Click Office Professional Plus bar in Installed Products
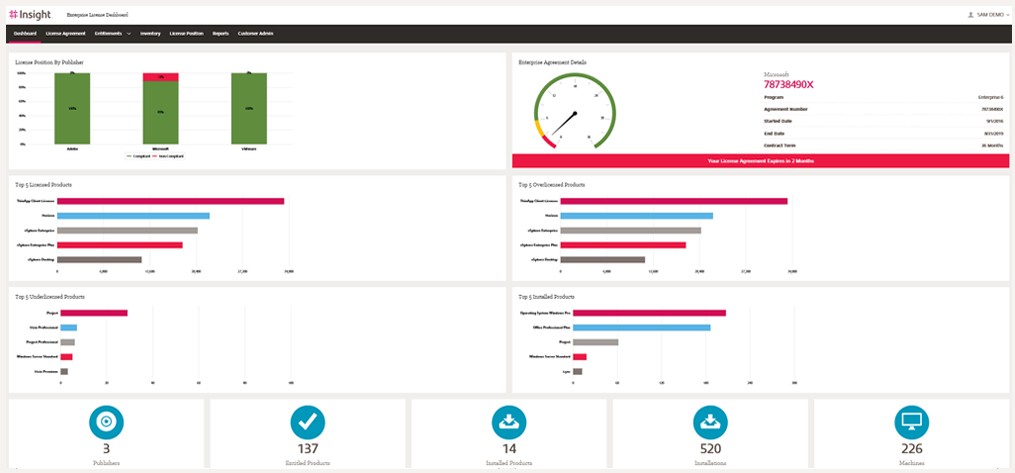This screenshot has height=473, width=1015. [641, 327]
